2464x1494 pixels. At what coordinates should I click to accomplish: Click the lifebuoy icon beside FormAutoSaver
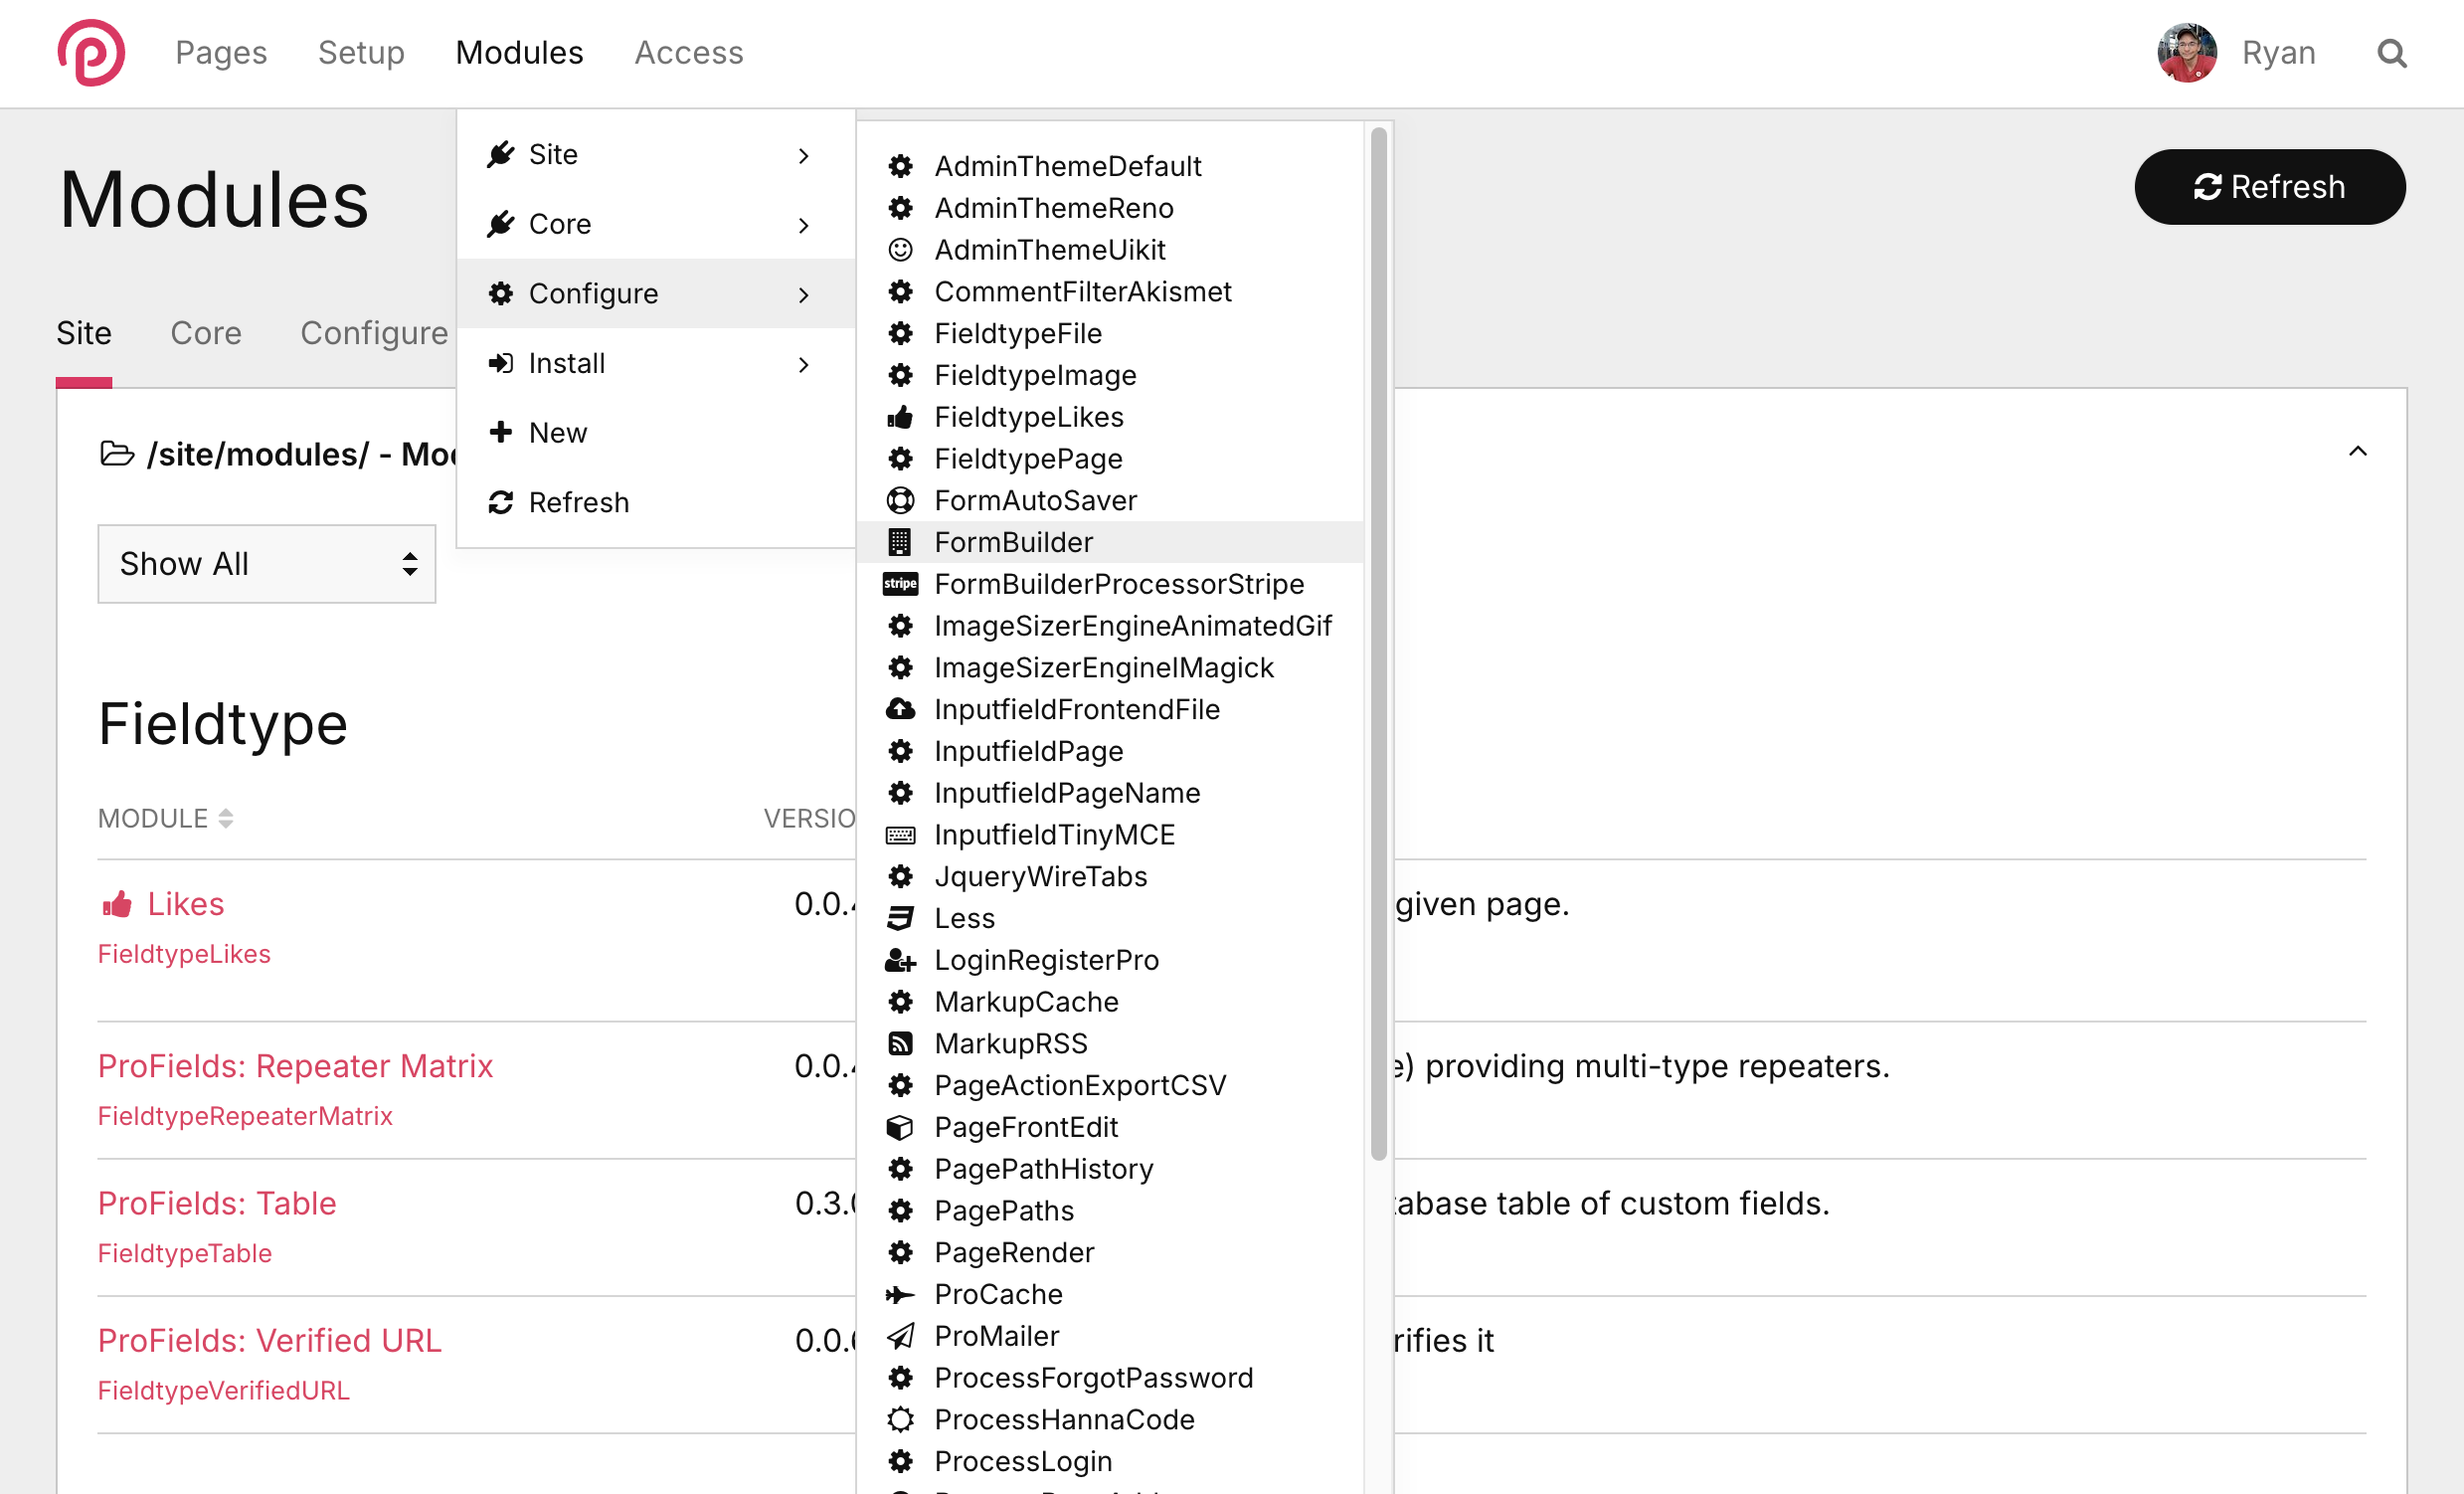coord(900,500)
